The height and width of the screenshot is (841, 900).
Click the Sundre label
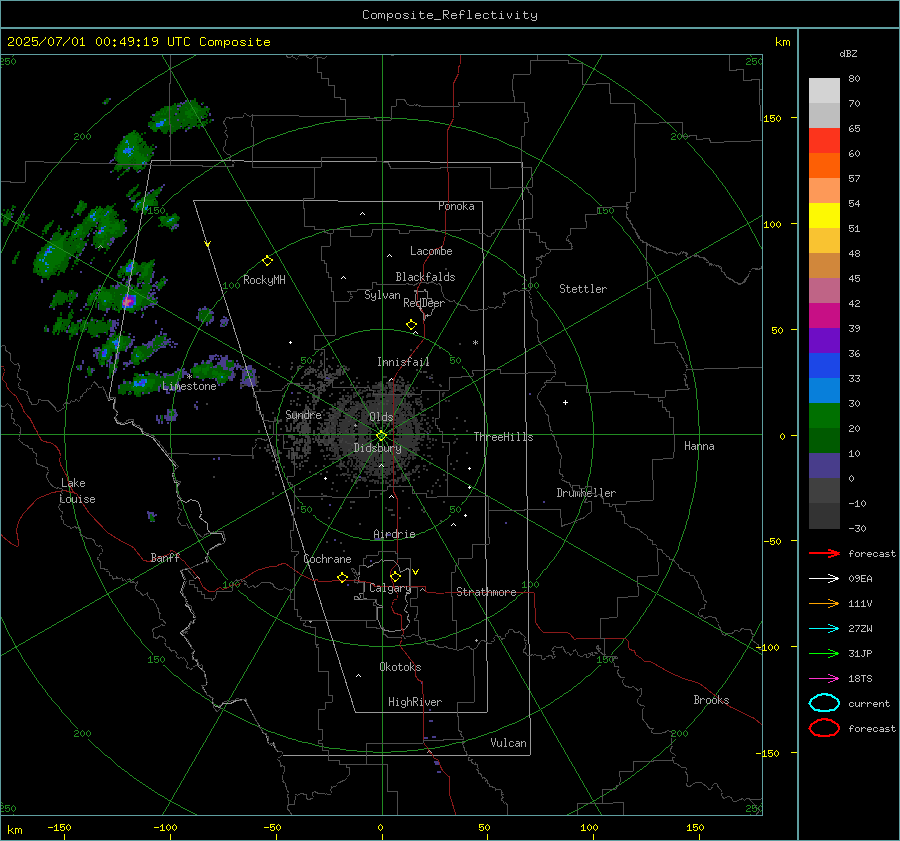pos(304,414)
